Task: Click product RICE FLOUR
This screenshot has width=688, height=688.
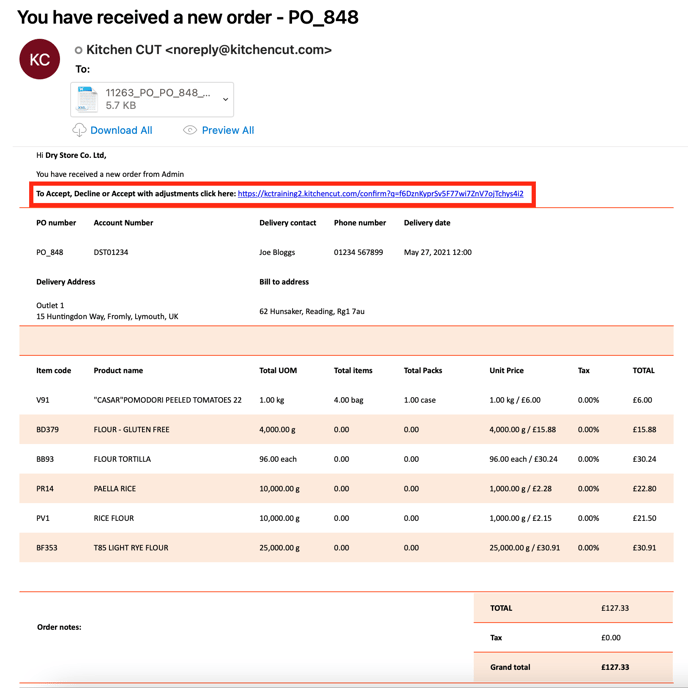Action: pyautogui.click(x=114, y=518)
